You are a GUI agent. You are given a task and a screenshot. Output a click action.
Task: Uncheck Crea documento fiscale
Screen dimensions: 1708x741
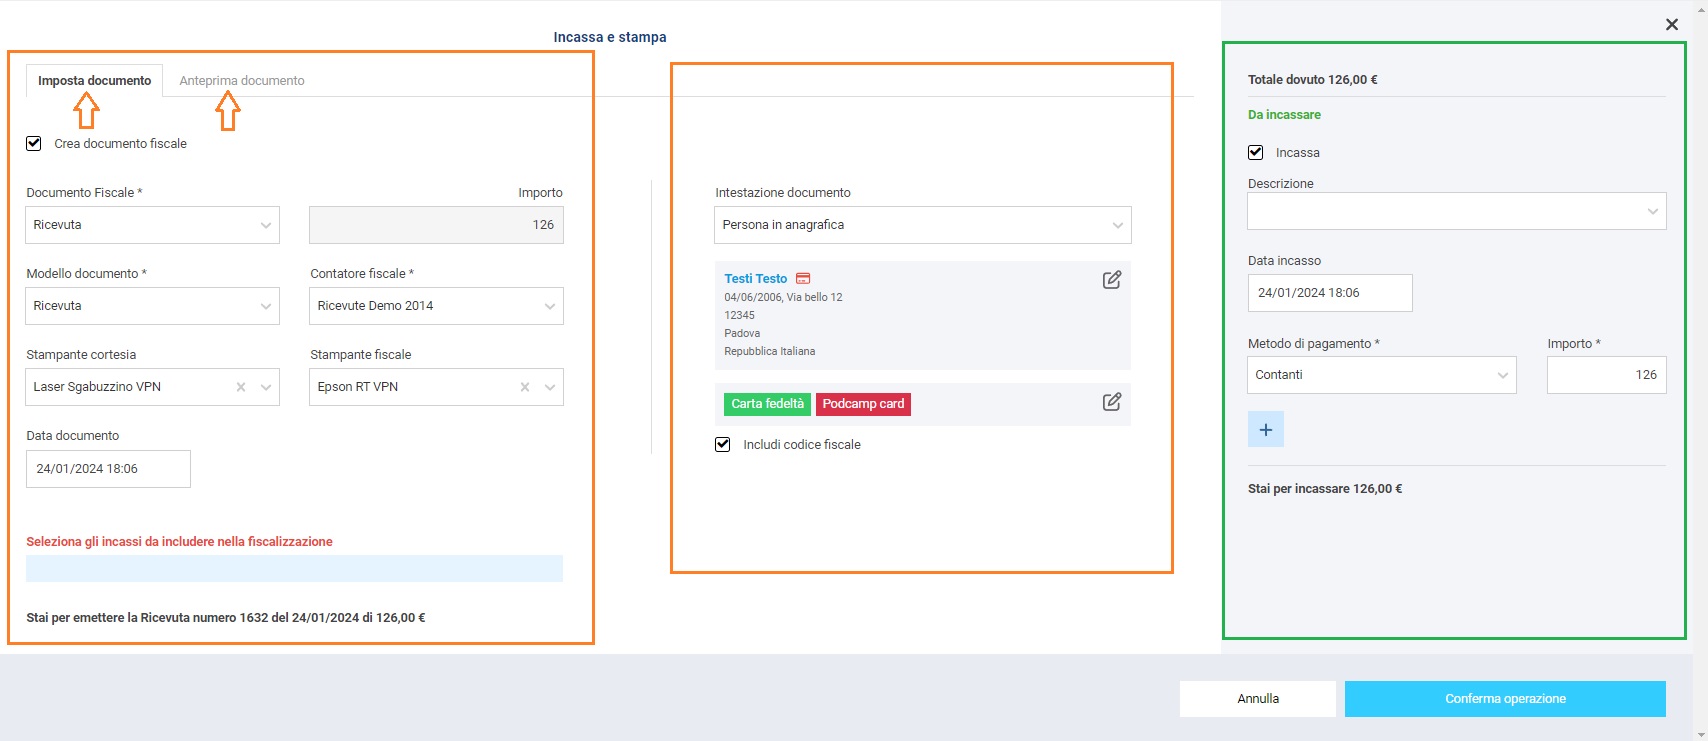tap(34, 143)
